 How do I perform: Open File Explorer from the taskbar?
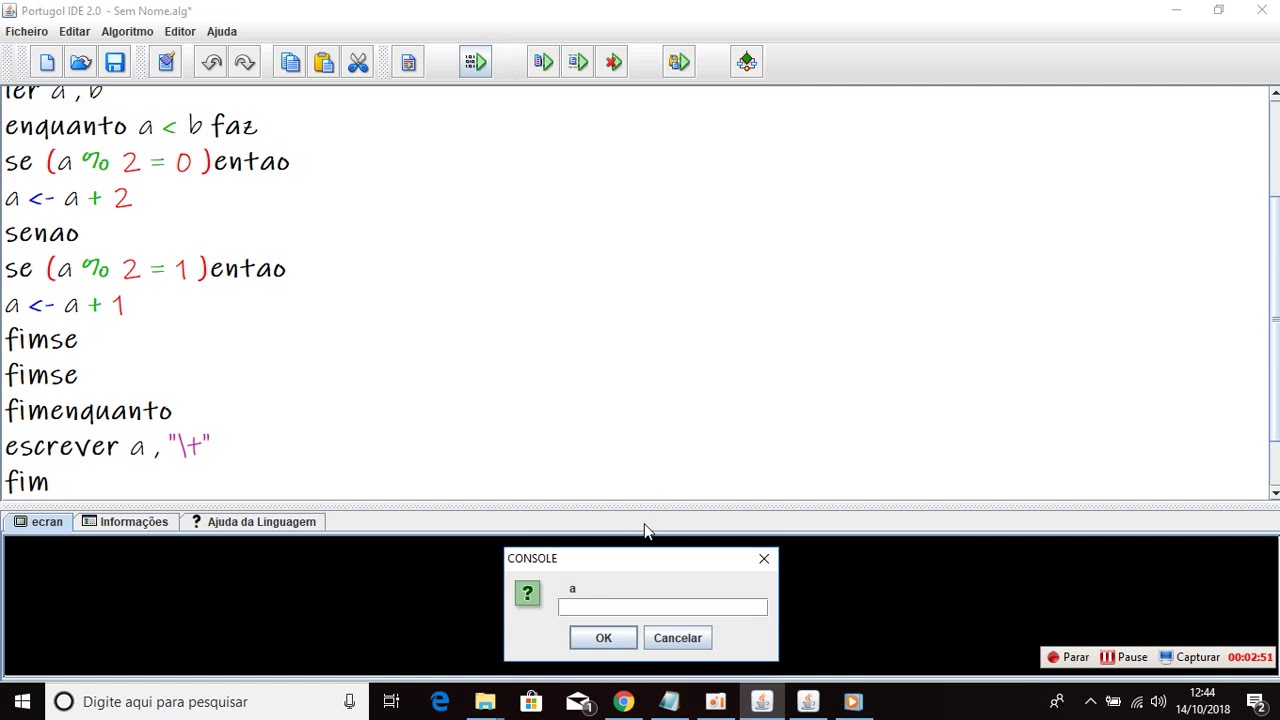485,702
